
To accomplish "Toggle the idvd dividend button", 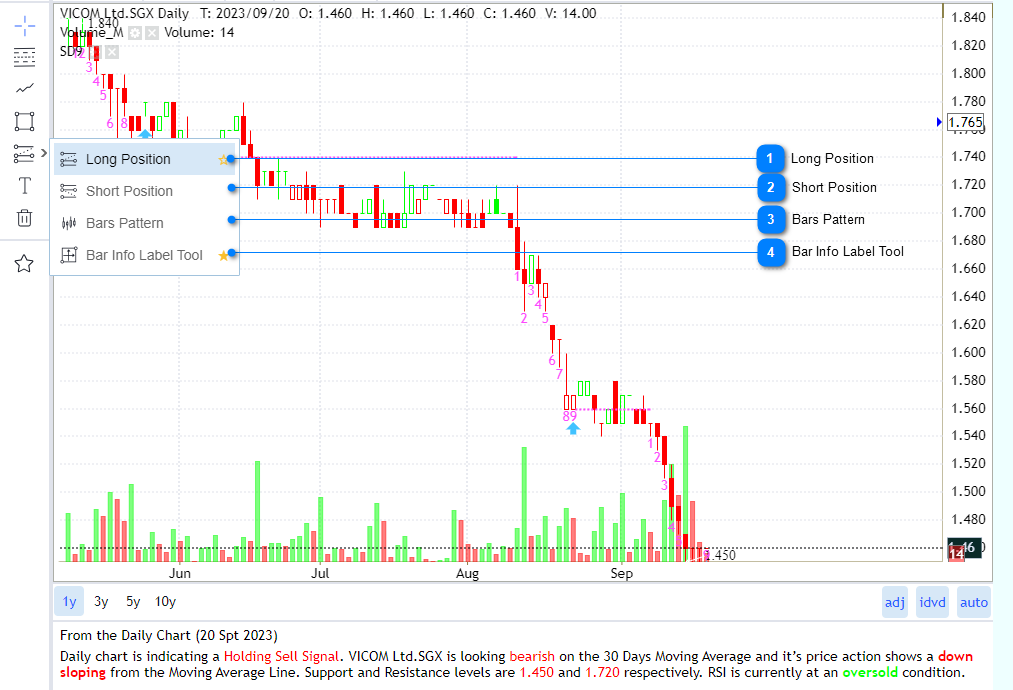I will pyautogui.click(x=932, y=603).
